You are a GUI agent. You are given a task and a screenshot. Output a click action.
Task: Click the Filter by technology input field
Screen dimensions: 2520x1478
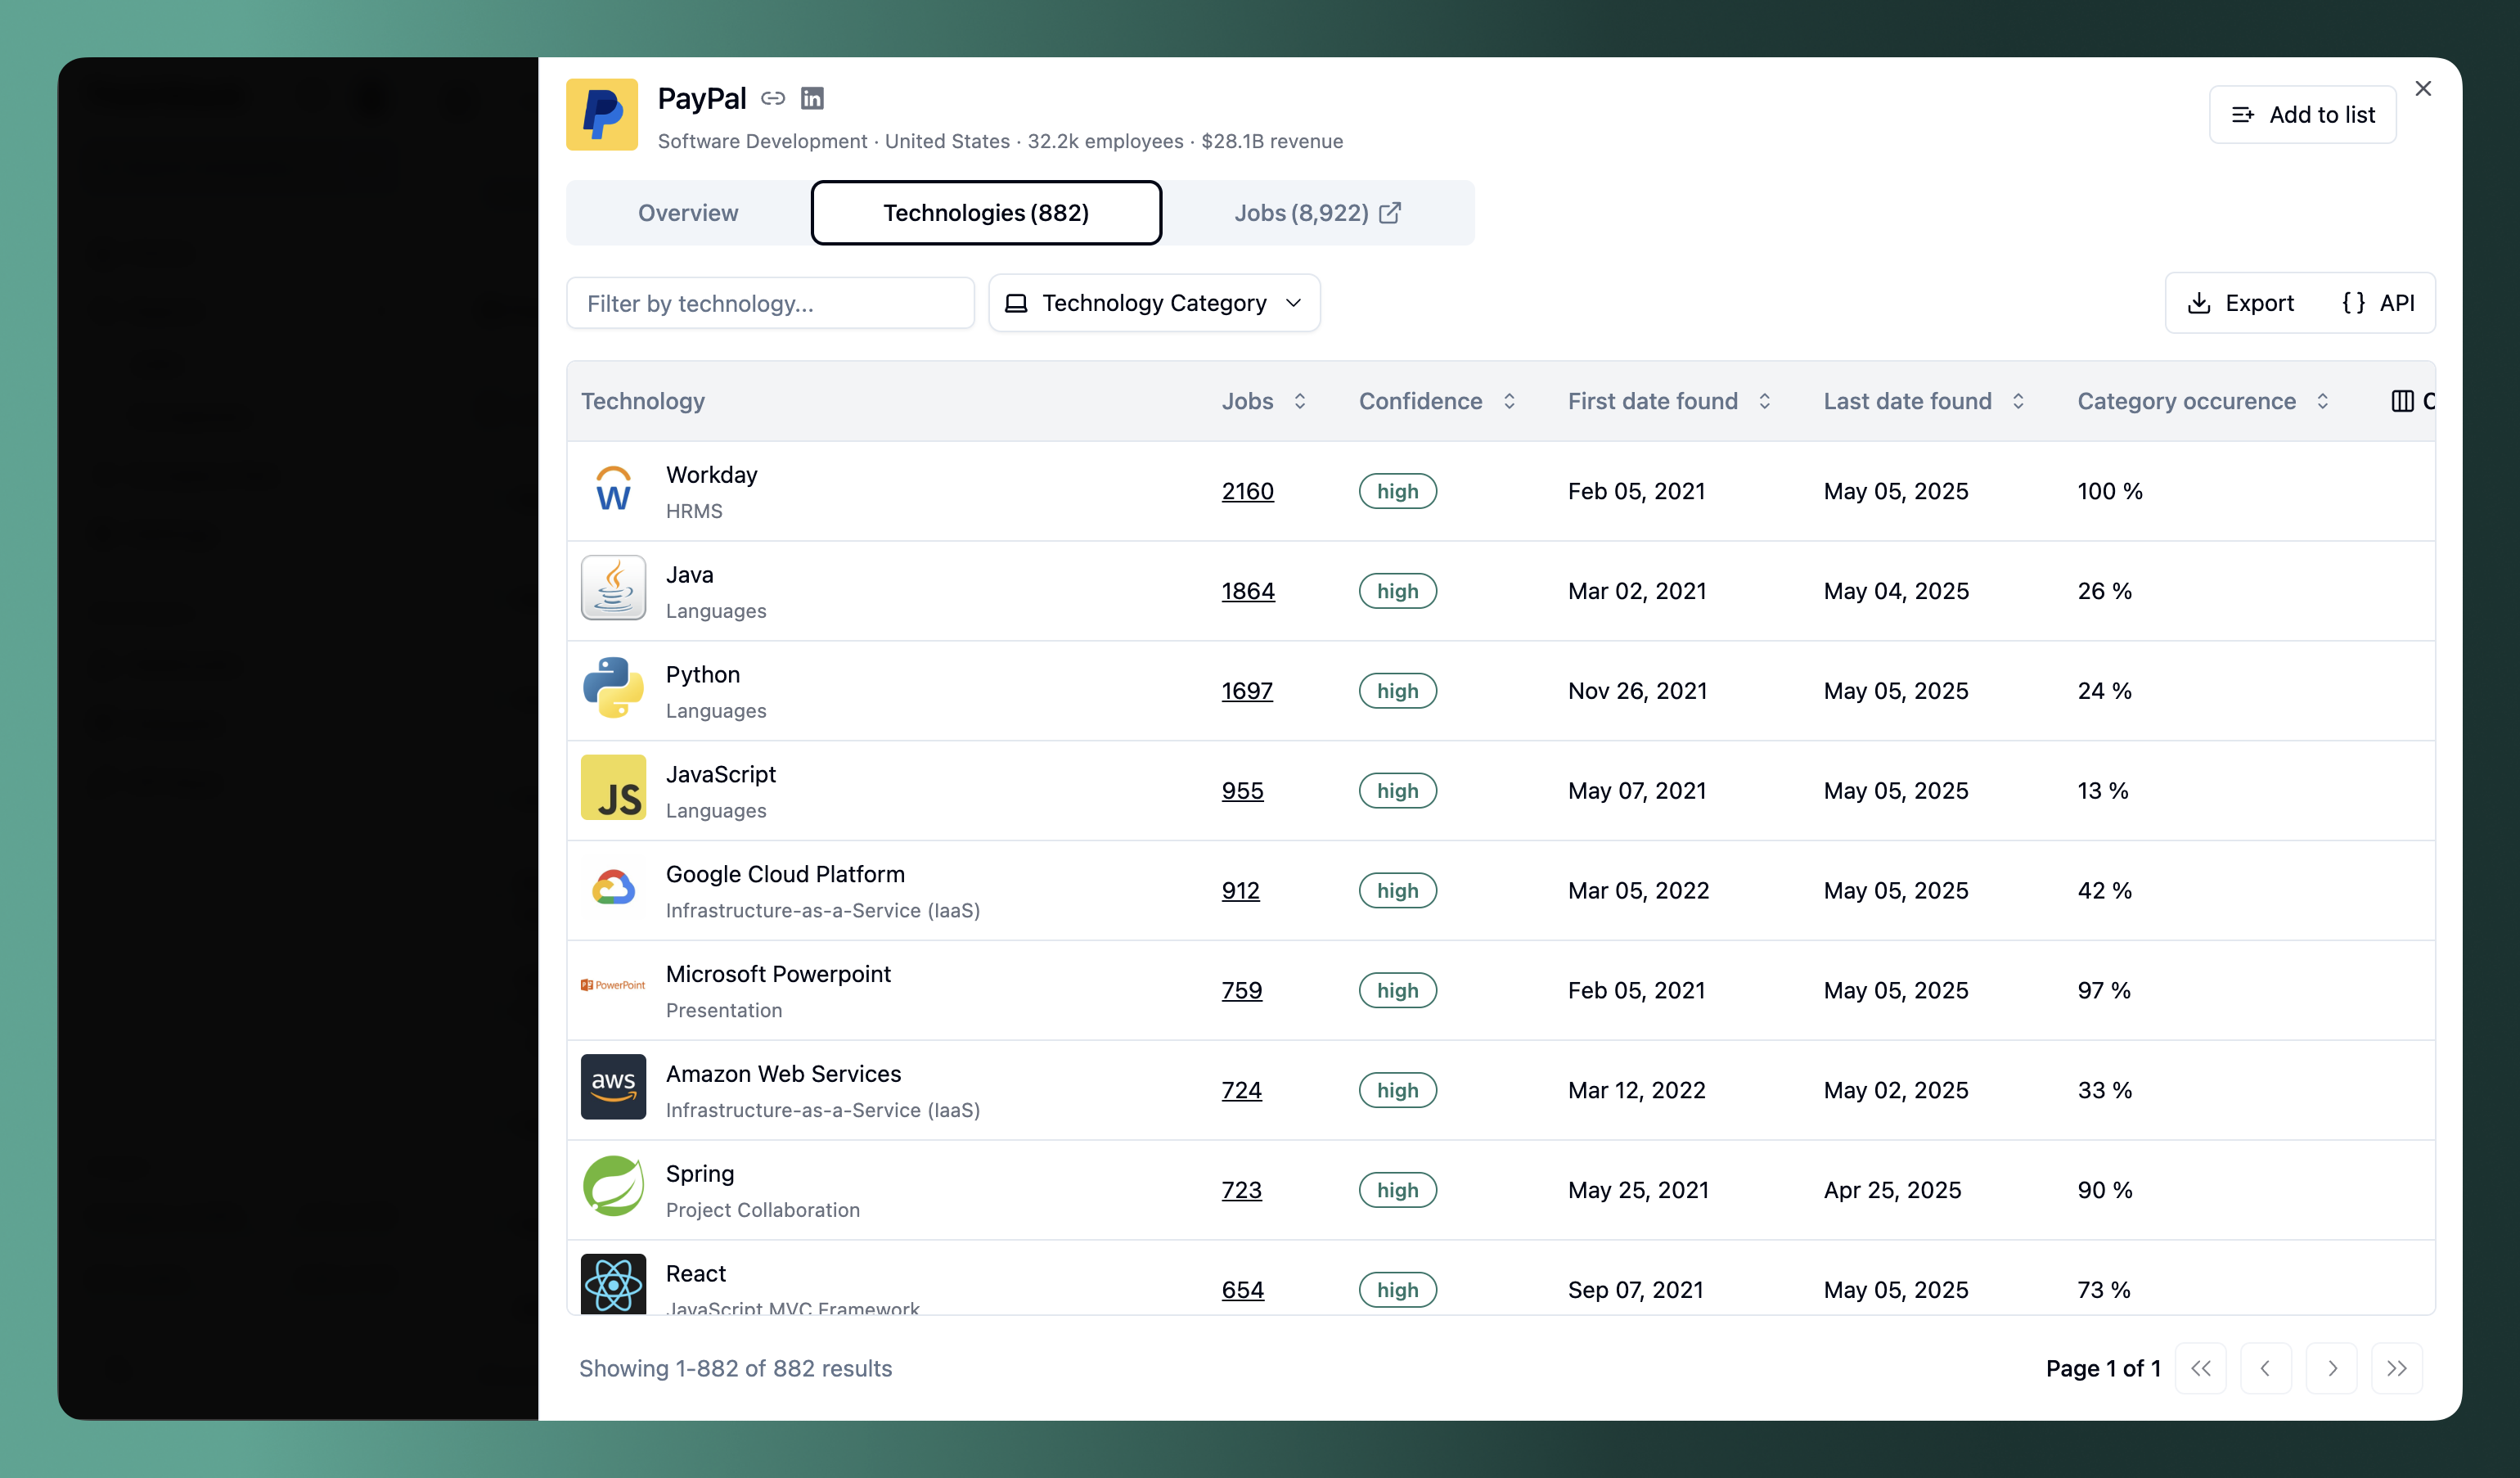pos(770,303)
